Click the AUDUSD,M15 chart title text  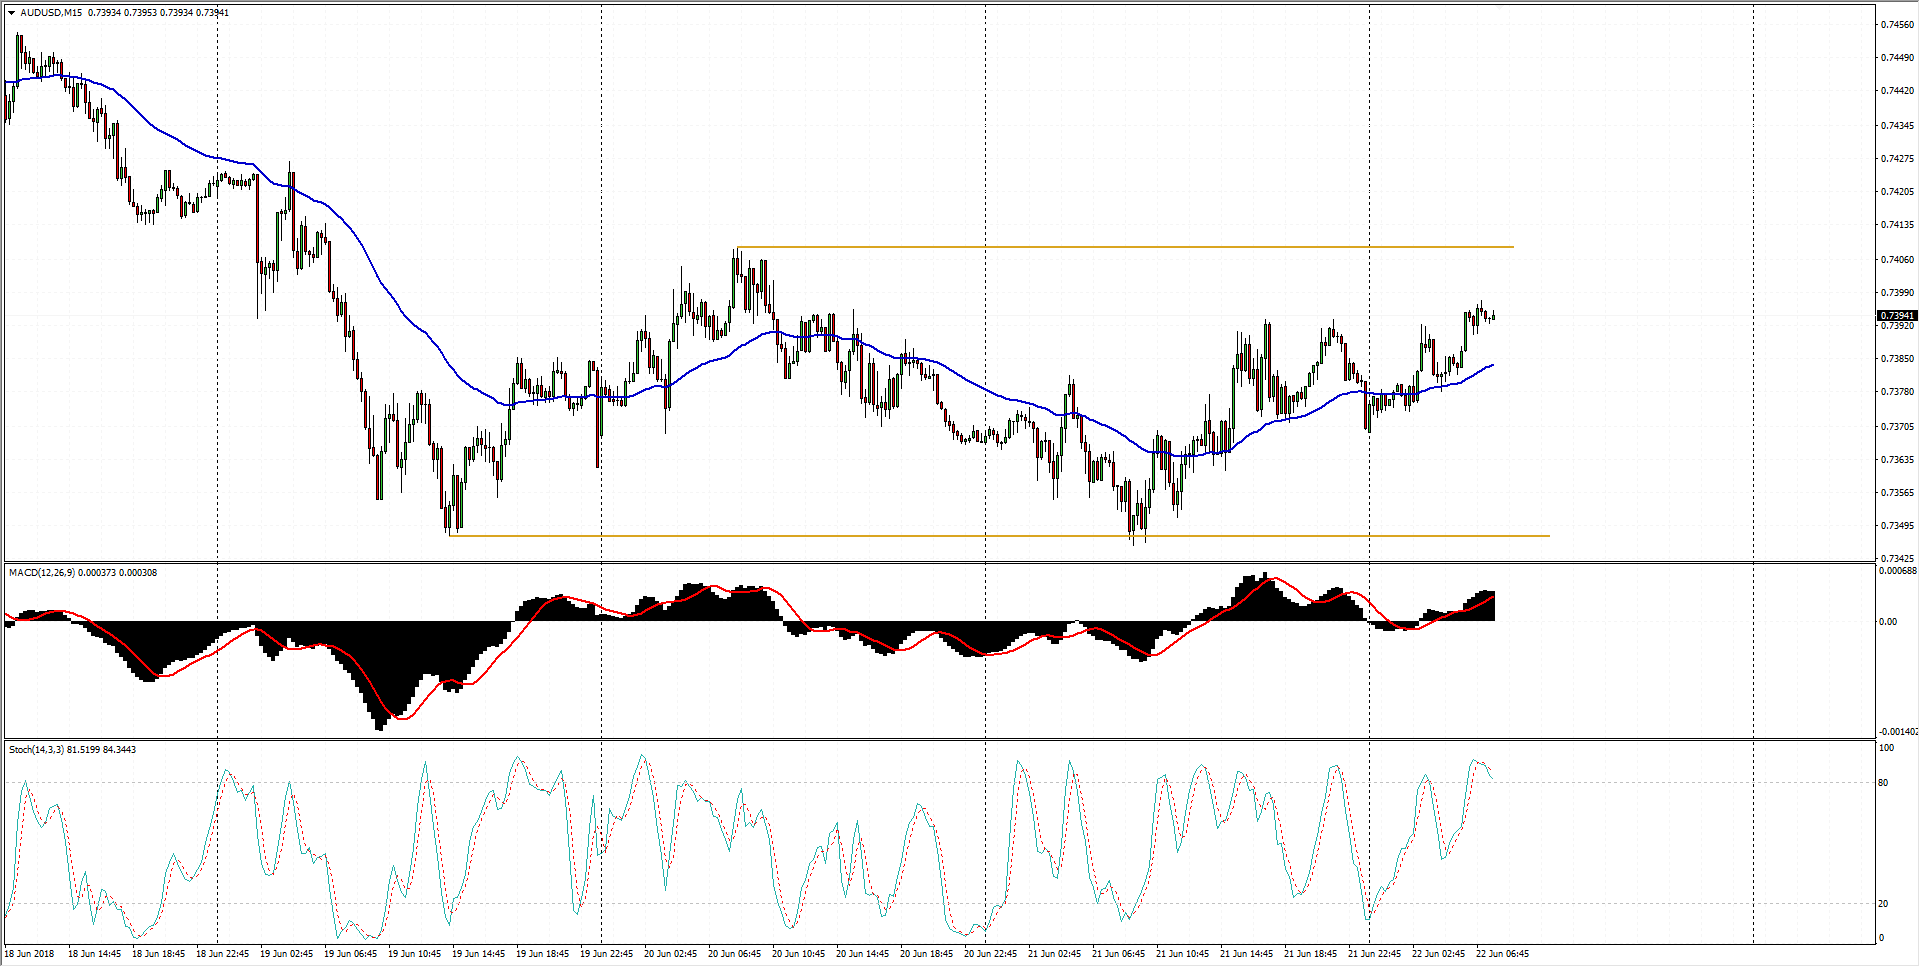click(51, 13)
